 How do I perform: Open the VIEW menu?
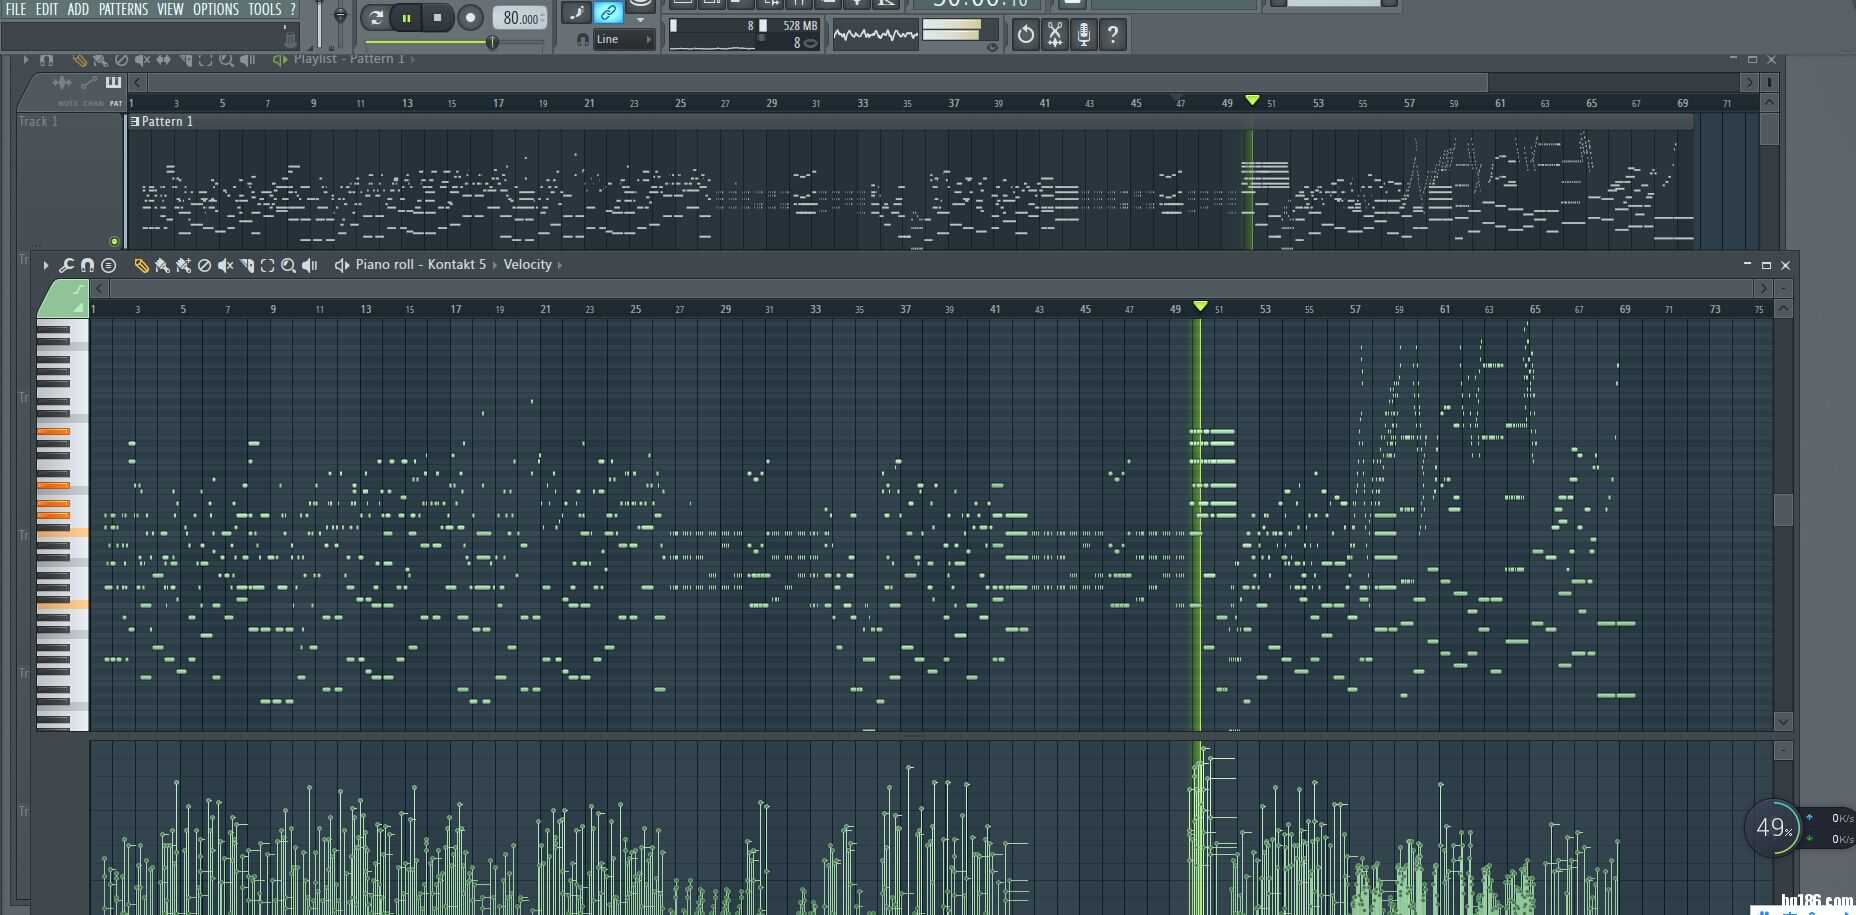(x=170, y=9)
